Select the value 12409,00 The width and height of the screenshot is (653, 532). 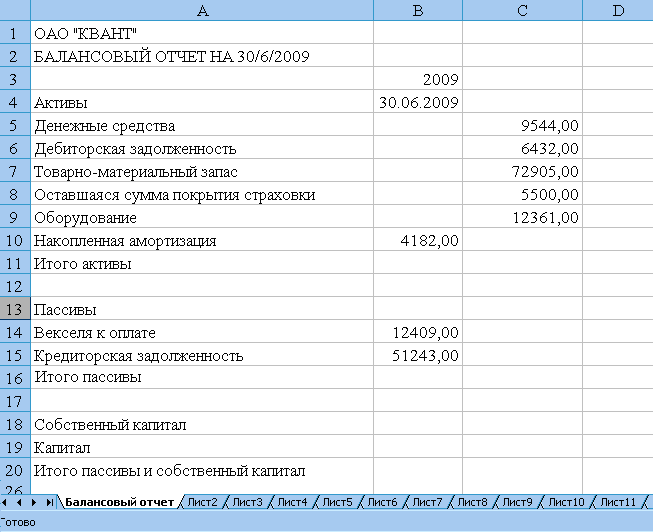pos(418,332)
